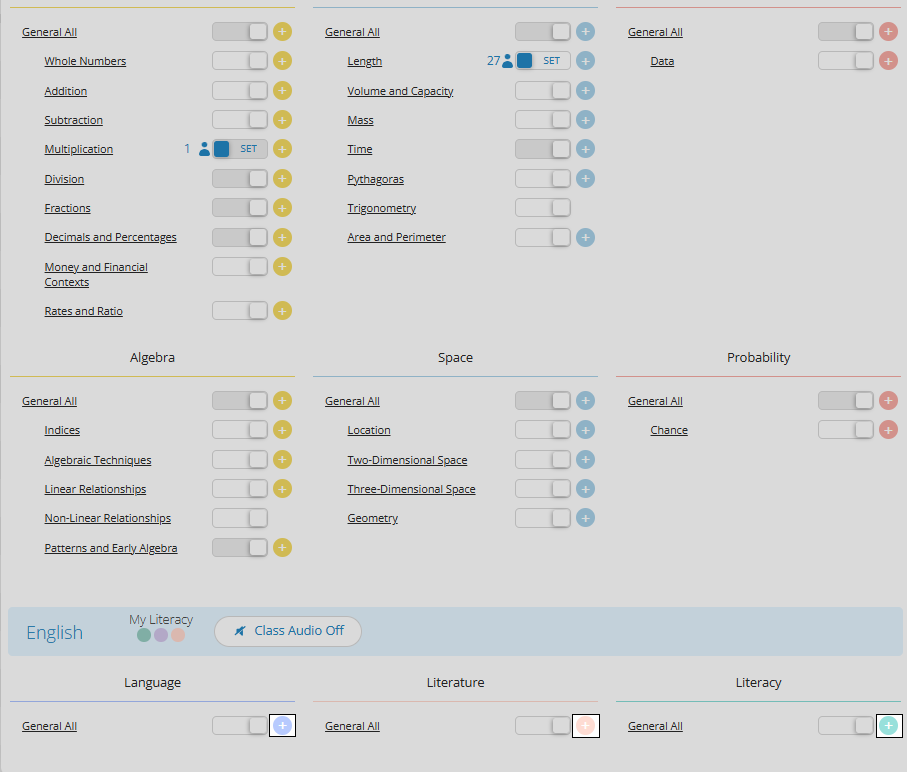Toggle the Chance switch
Image resolution: width=907 pixels, height=772 pixels.
pos(846,430)
